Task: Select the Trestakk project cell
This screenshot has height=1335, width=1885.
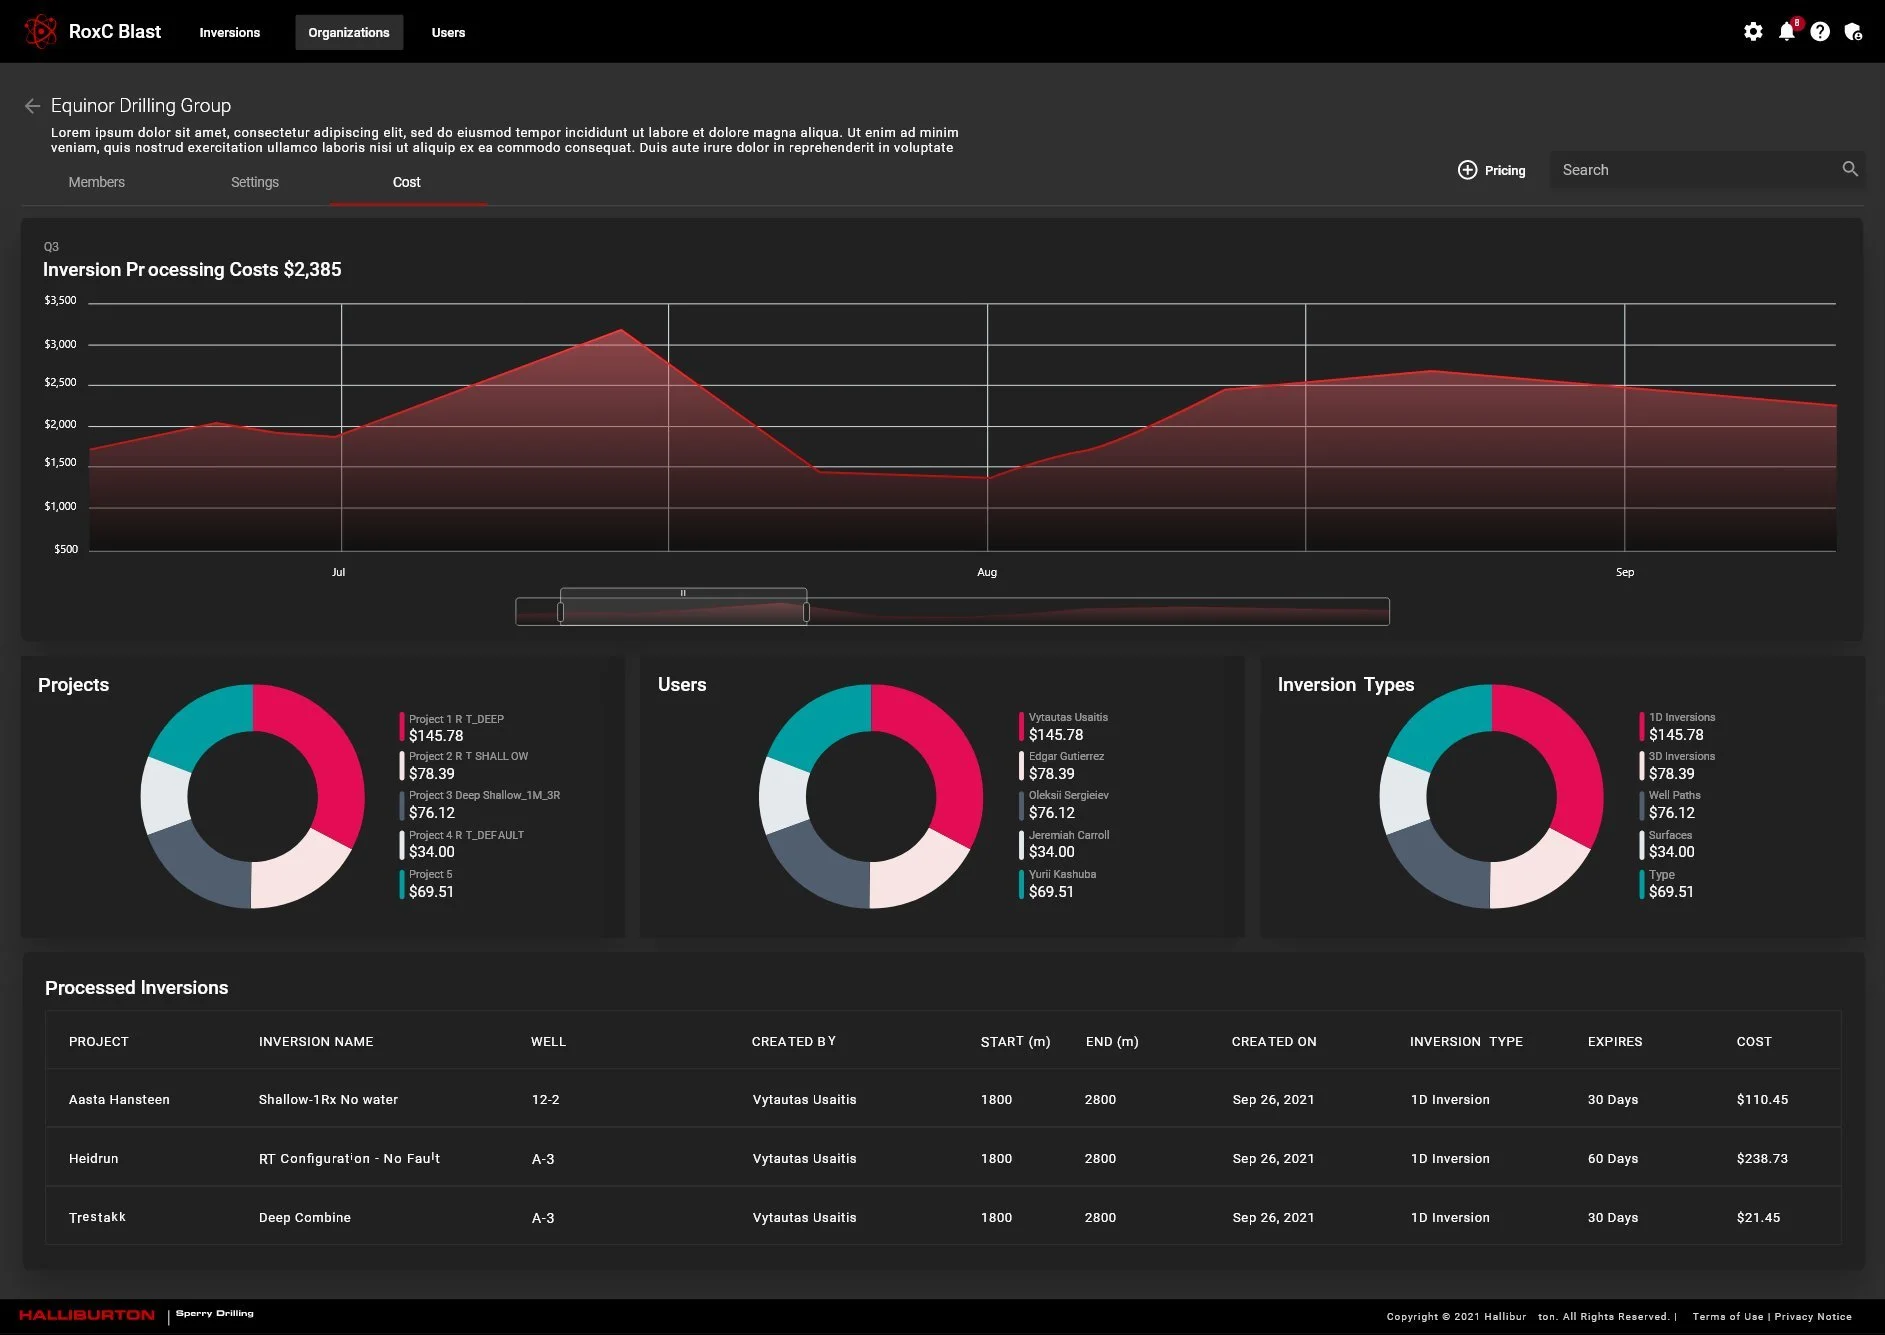Action: [x=97, y=1217]
